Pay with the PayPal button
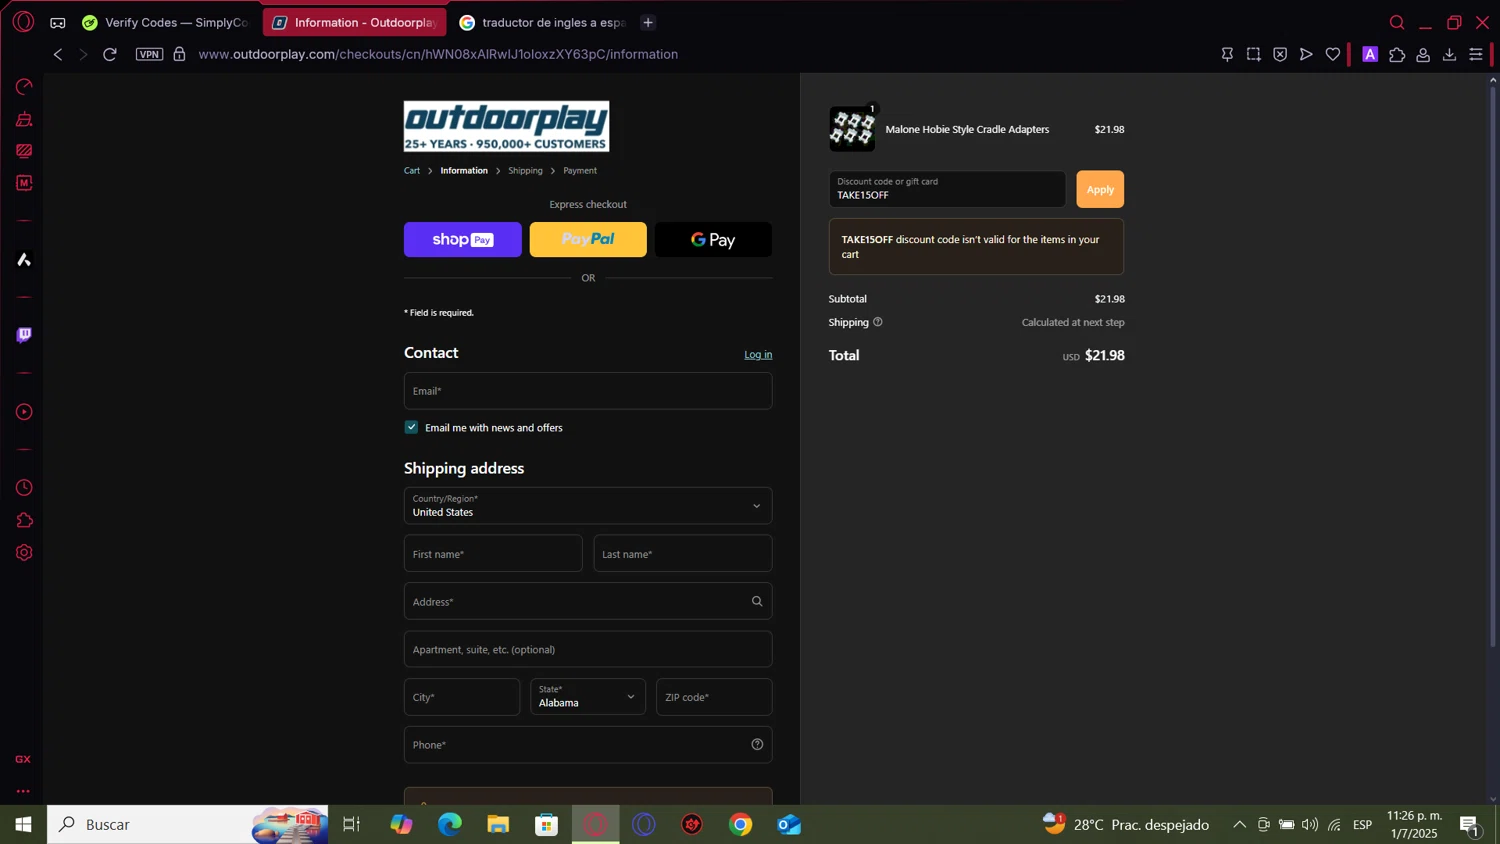This screenshot has height=844, width=1500. 588,240
